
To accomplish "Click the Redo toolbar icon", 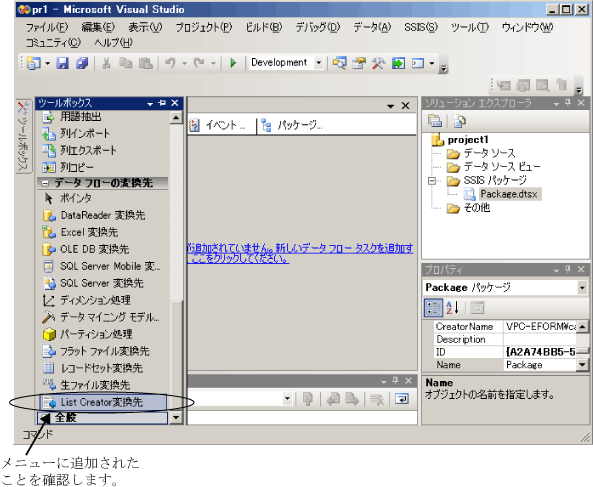I will (199, 63).
